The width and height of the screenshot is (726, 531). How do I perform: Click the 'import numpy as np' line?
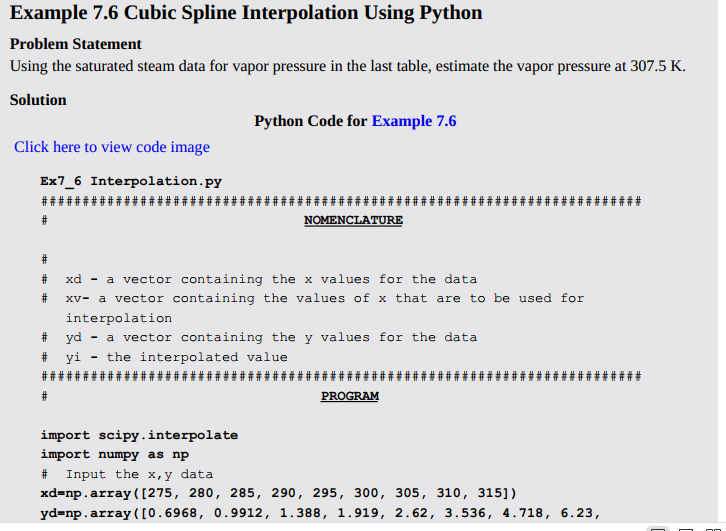click(x=114, y=455)
